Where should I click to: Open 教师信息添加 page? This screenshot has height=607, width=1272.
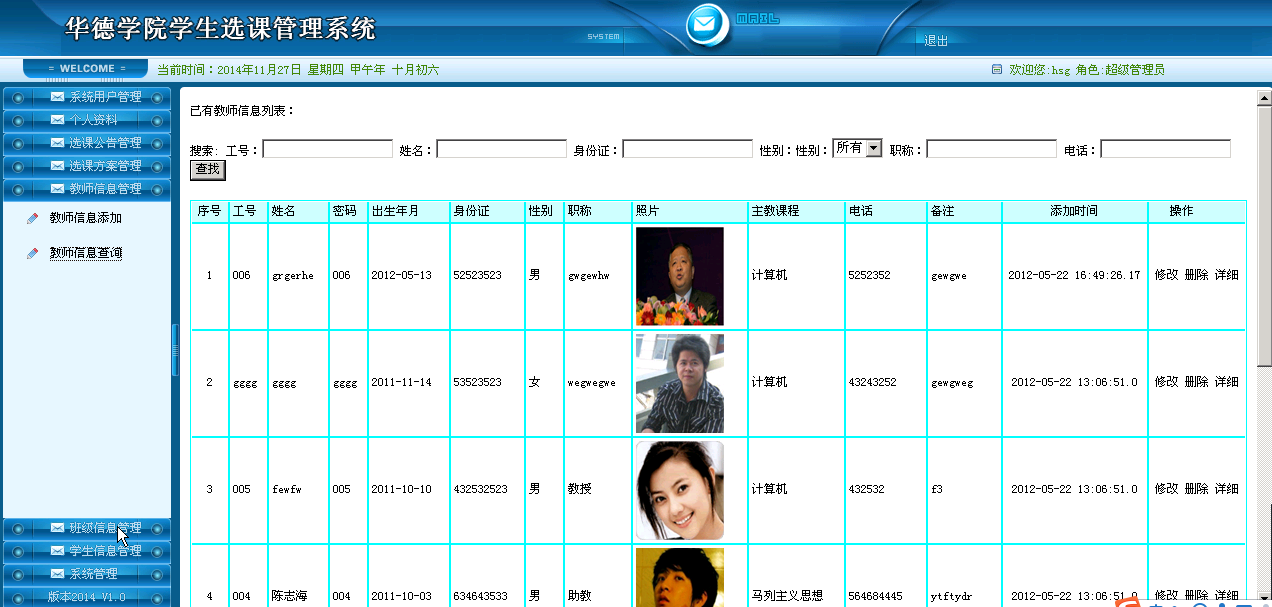click(x=86, y=218)
